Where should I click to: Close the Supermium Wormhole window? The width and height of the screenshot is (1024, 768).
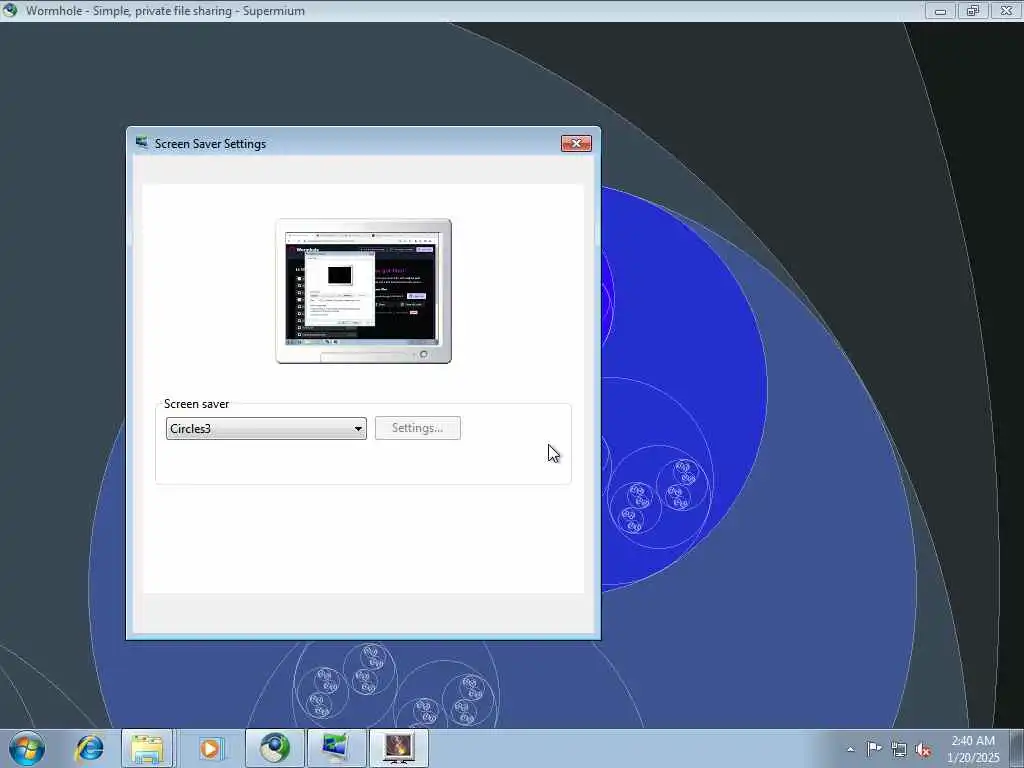click(1006, 10)
